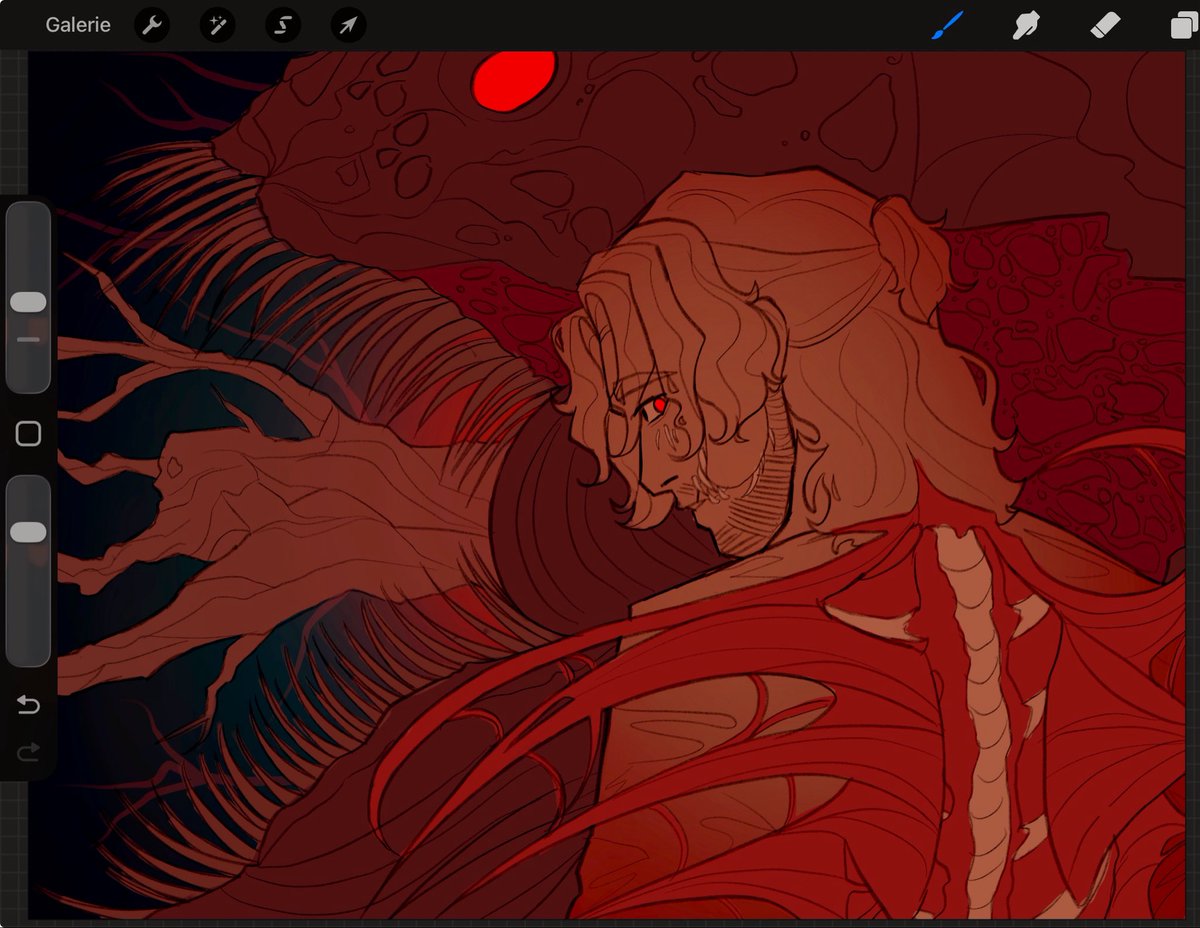
Task: Redo with the greyed redo arrow
Action: point(28,752)
